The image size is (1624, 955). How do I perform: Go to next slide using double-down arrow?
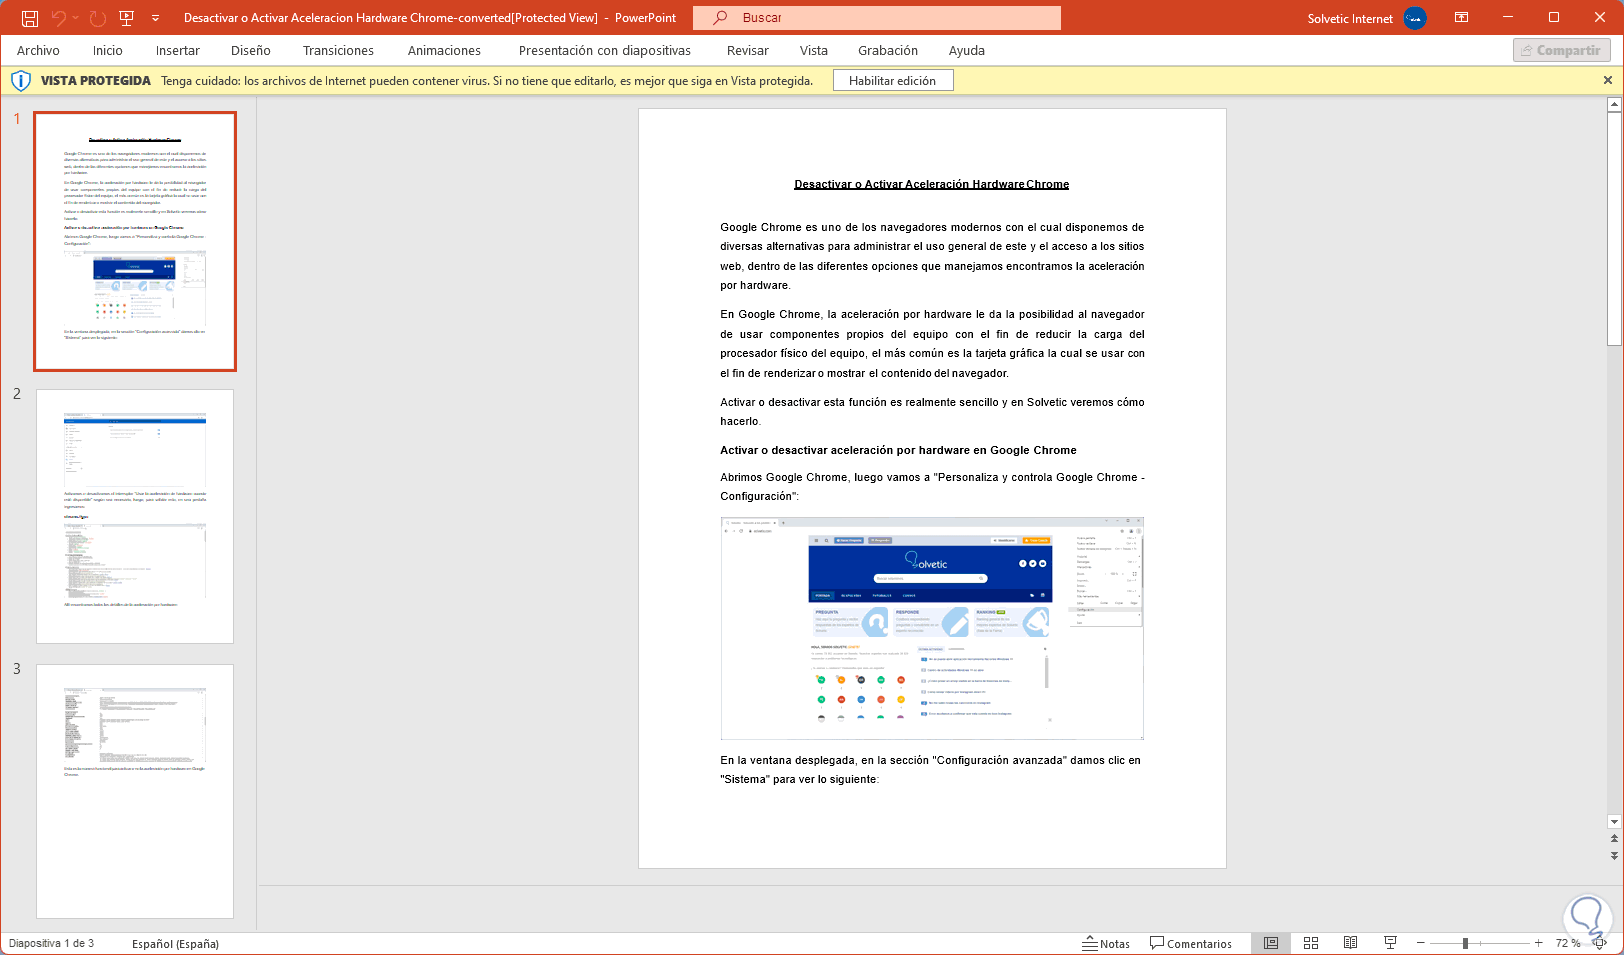coord(1614,856)
